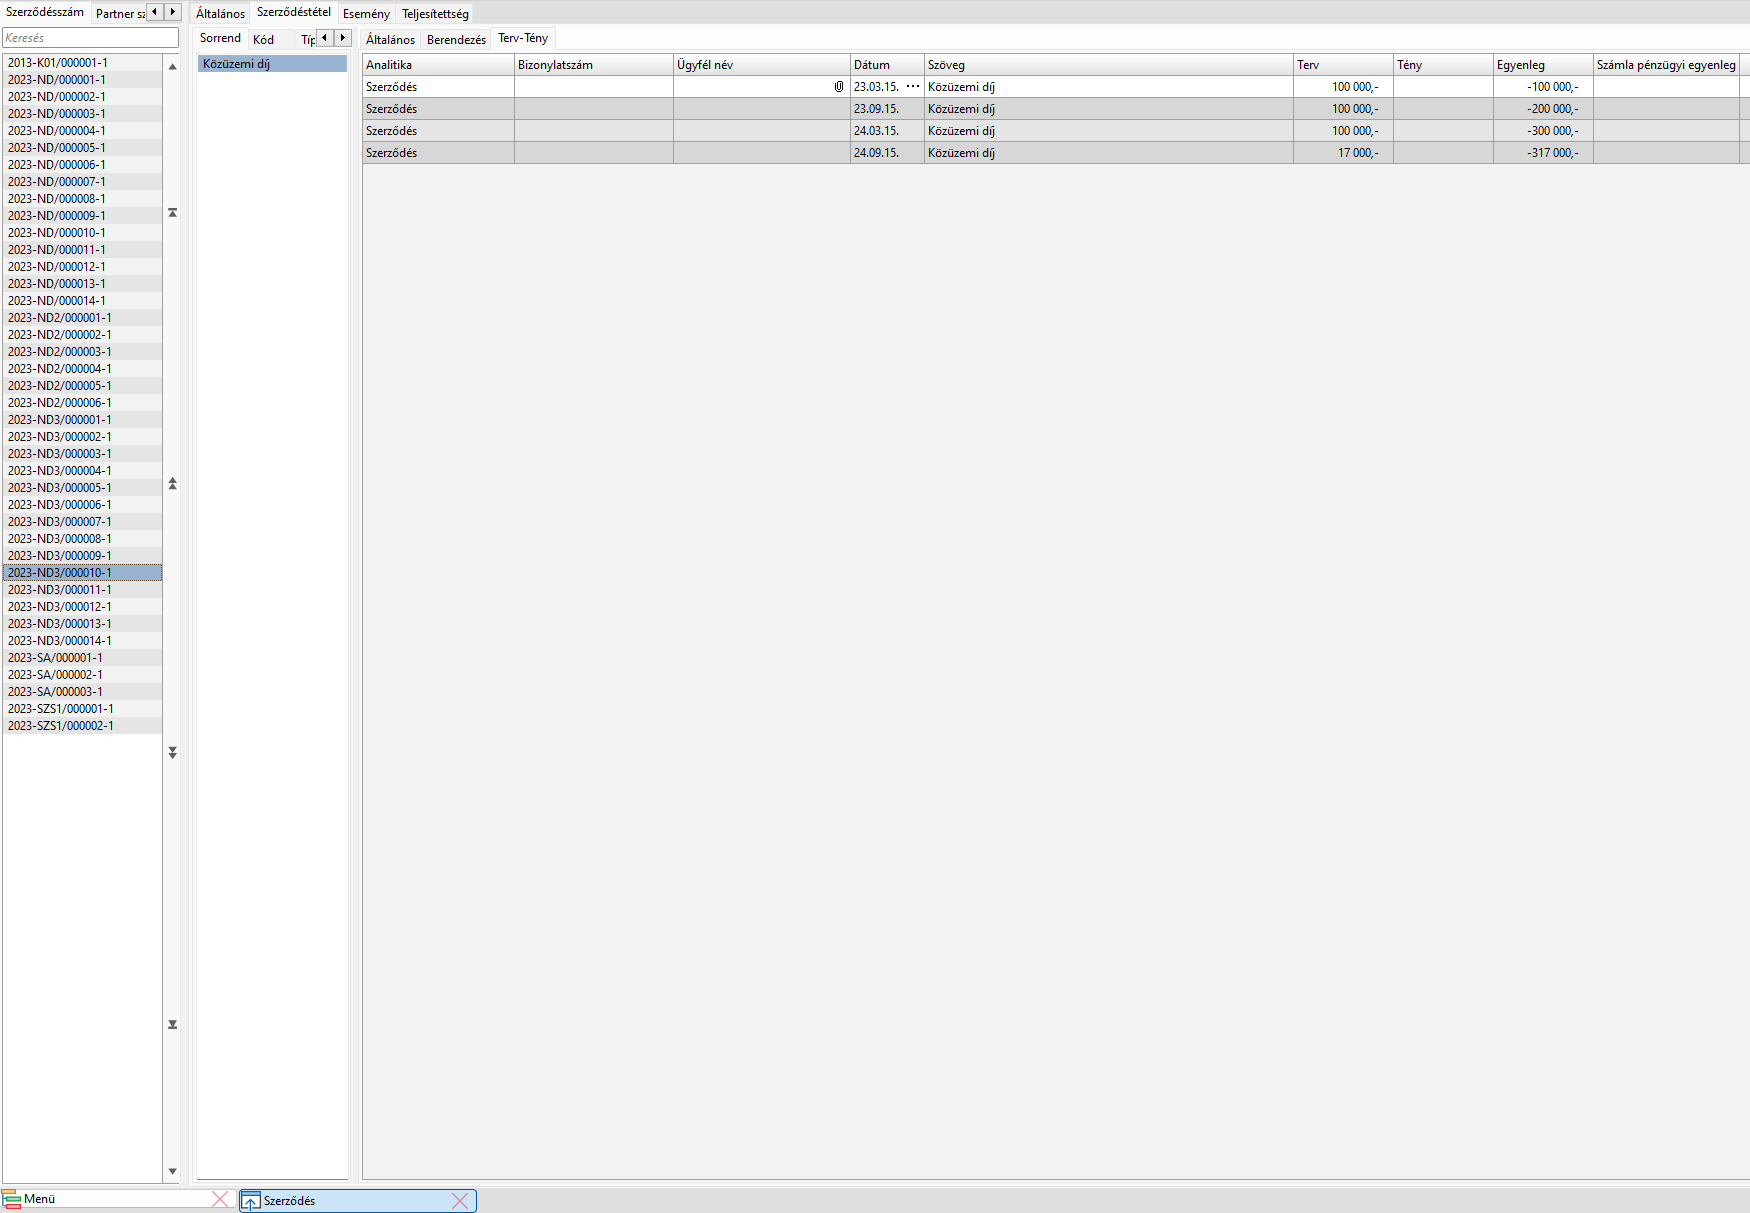Screen dimensions: 1750x1213
Task: Select contract 2023-SA/000001-1
Action: click(x=82, y=658)
